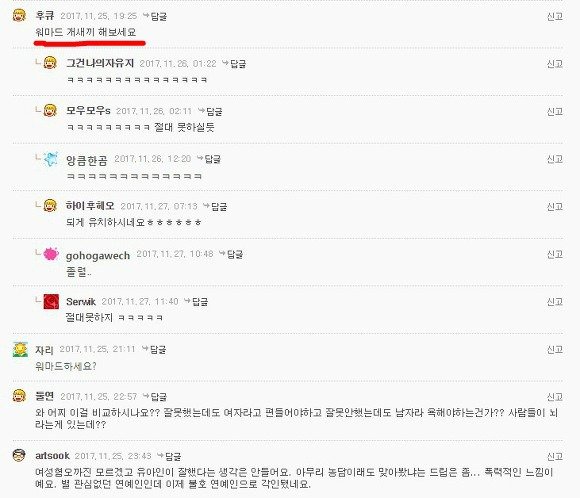Click gohogawech's pink avatar icon
This screenshot has height=498, width=580.
click(51, 254)
